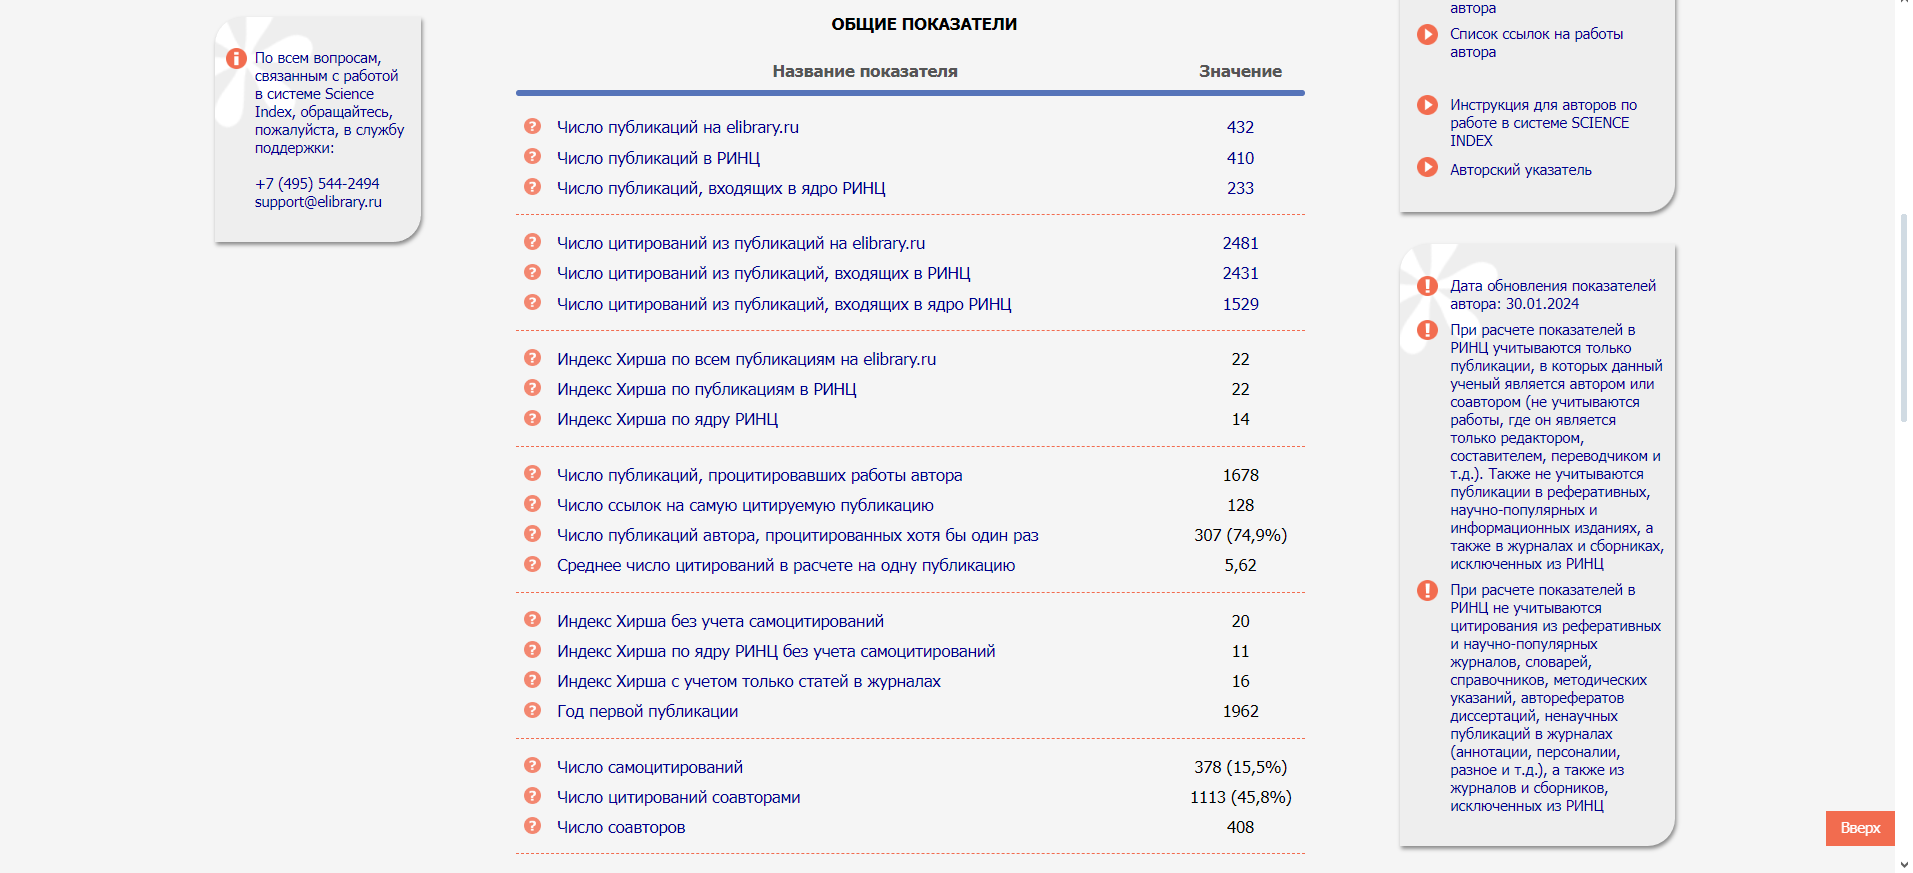Open 'Число публикаций на elibrary.ru' link

(678, 127)
